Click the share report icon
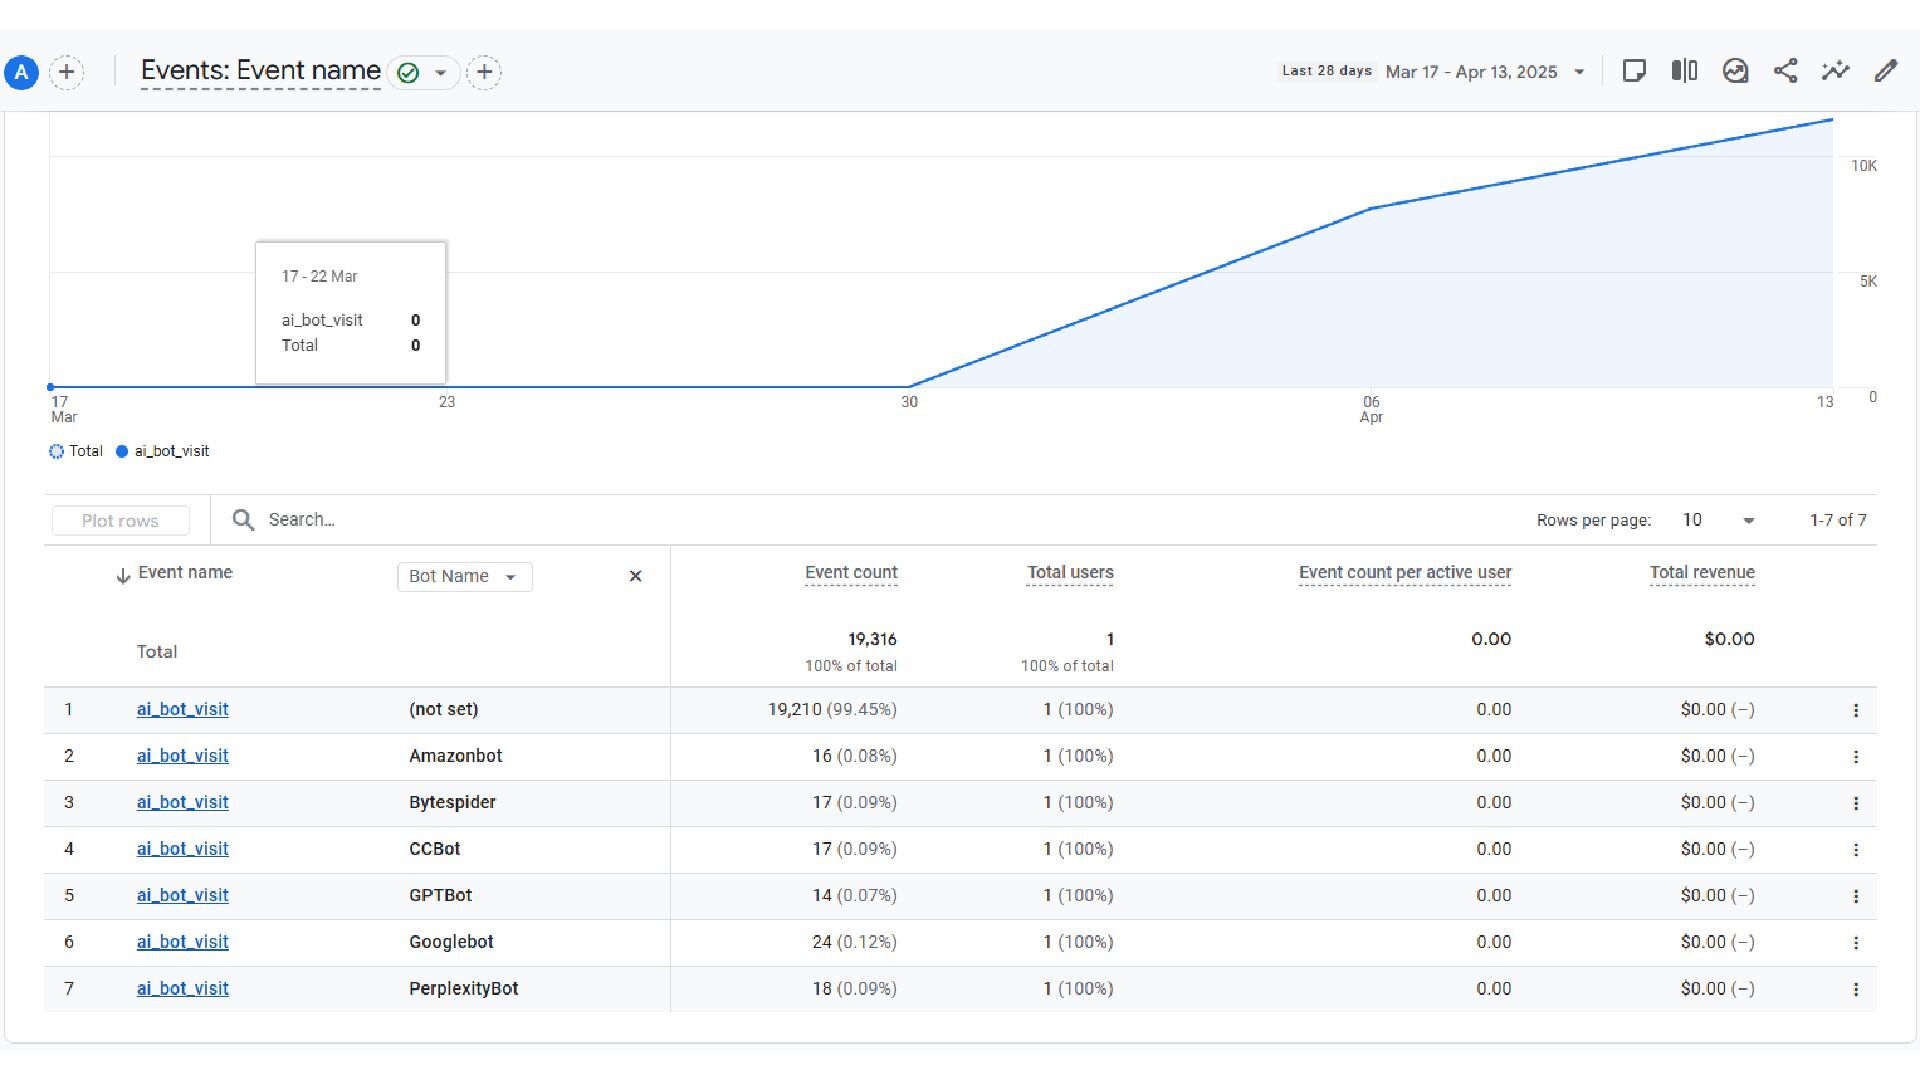This screenshot has width=1920, height=1080. tap(1785, 71)
